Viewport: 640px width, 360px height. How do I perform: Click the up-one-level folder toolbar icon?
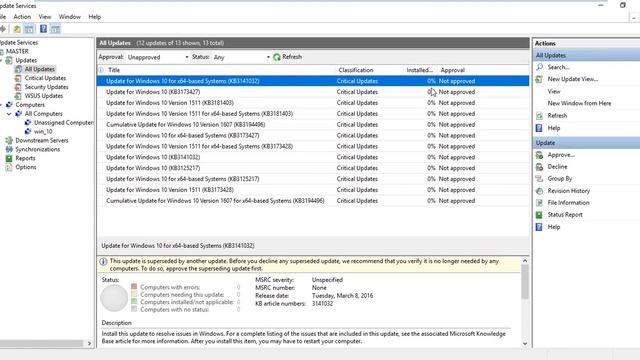pos(17,29)
